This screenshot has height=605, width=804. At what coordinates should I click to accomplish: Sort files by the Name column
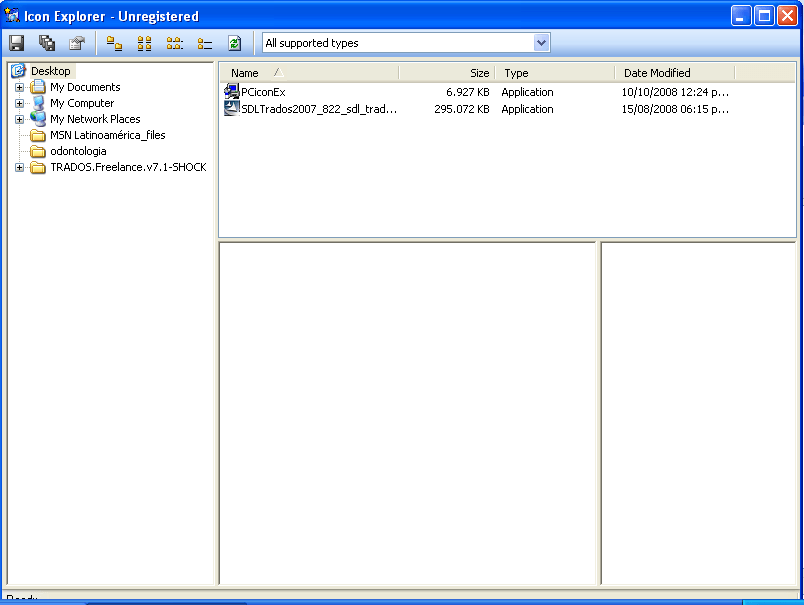(245, 72)
